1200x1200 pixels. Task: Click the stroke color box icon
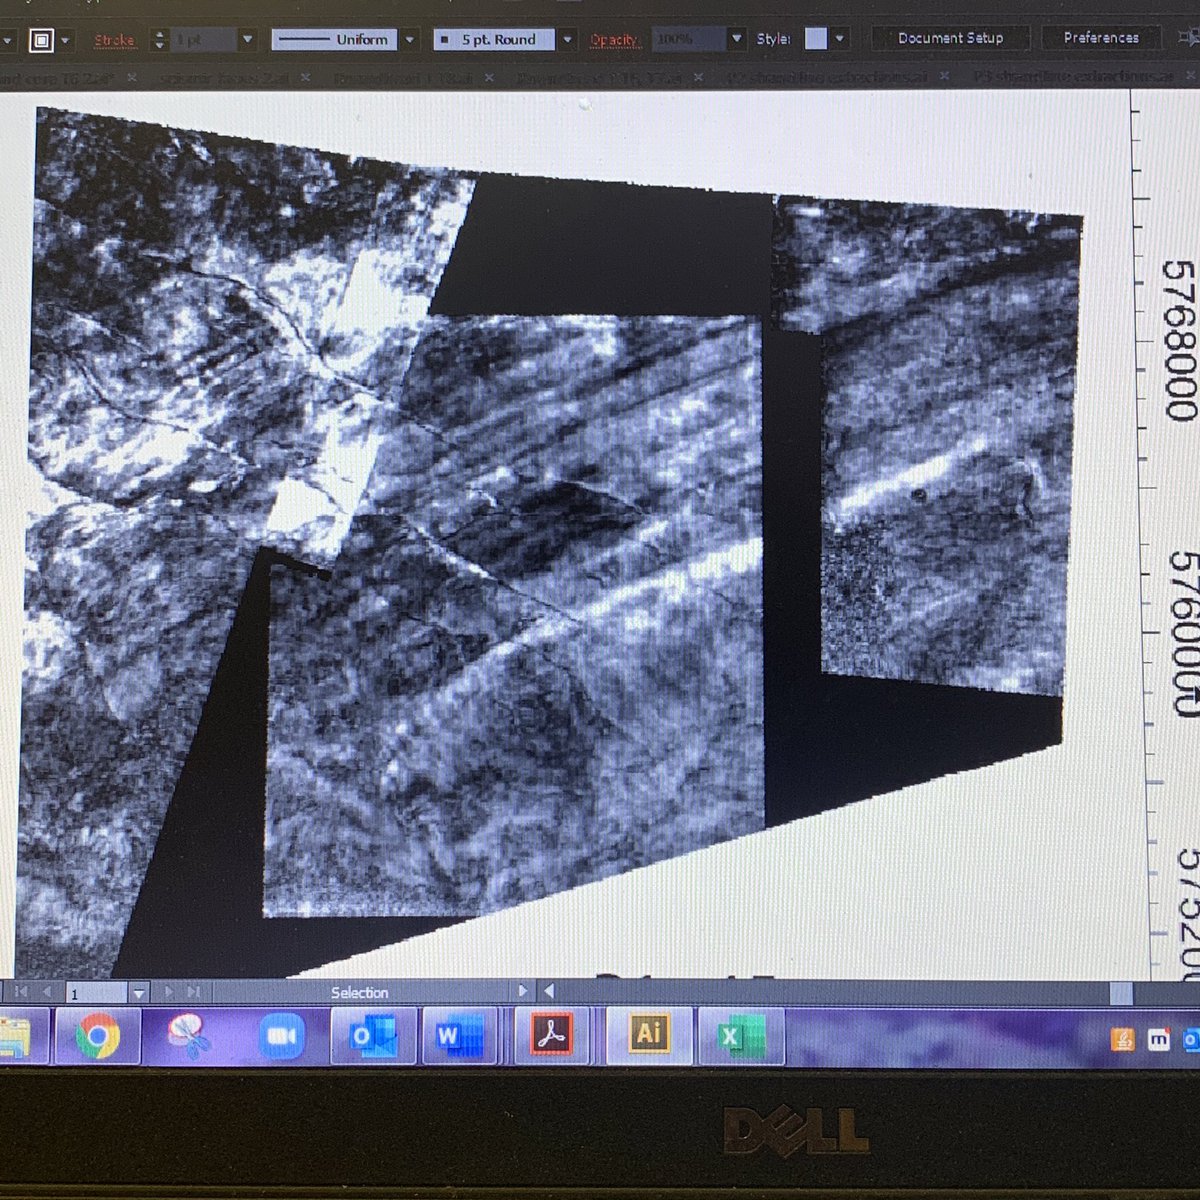[40, 40]
